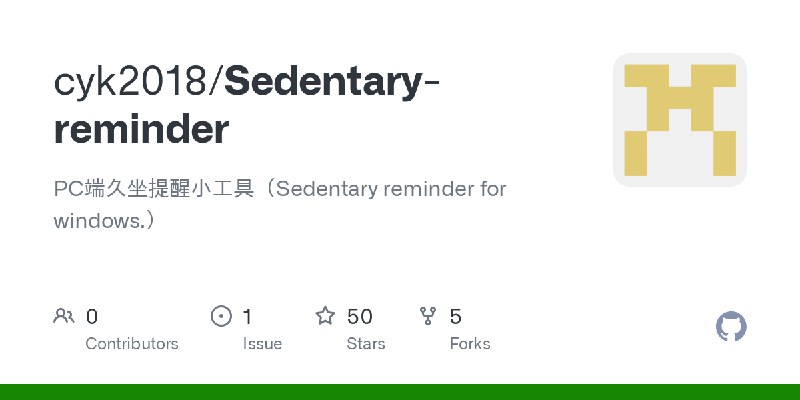Click the 50 stars count
The width and height of the screenshot is (800, 400).
point(360,317)
